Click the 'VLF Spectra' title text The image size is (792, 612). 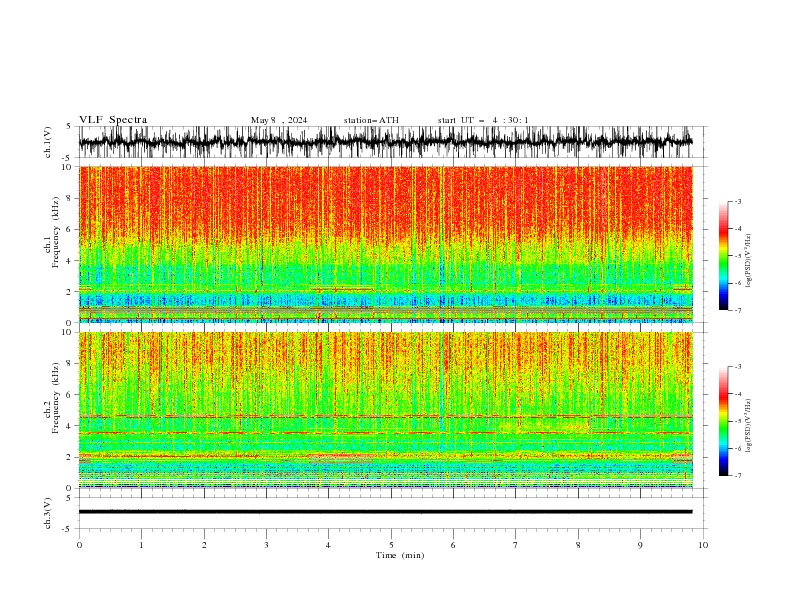pos(113,120)
